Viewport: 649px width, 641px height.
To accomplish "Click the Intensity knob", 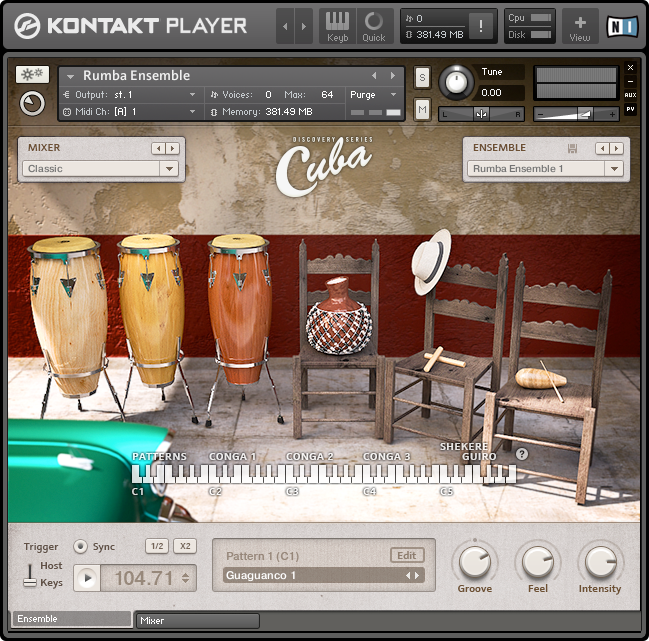I will click(x=600, y=562).
